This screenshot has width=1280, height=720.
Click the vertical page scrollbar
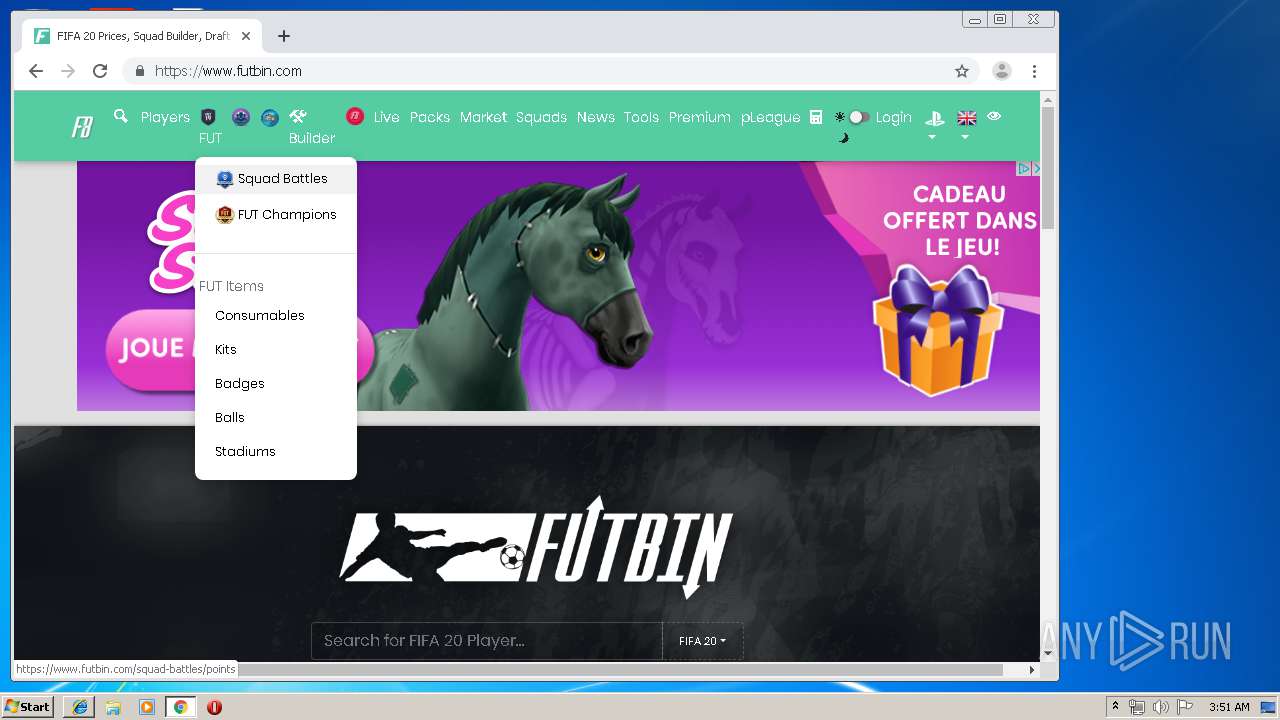(x=1048, y=168)
